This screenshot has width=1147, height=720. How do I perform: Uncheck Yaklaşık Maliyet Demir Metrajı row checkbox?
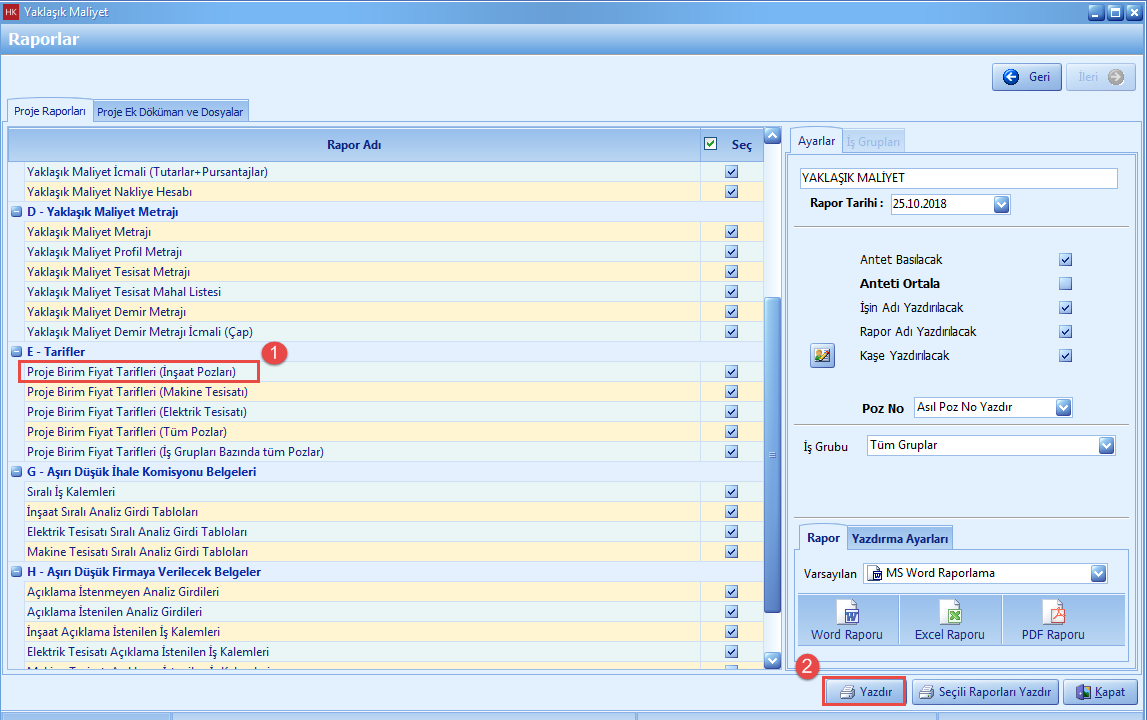click(x=731, y=312)
